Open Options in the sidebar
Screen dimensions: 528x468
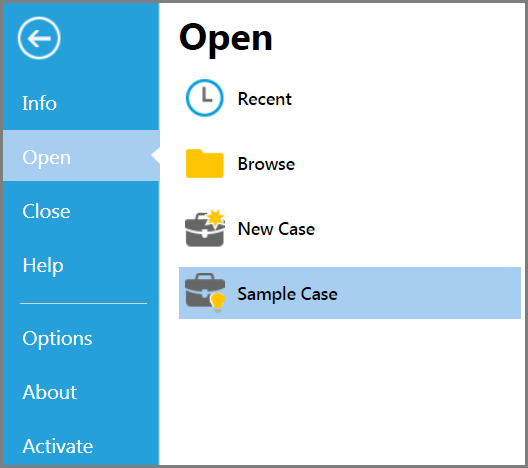(x=57, y=339)
